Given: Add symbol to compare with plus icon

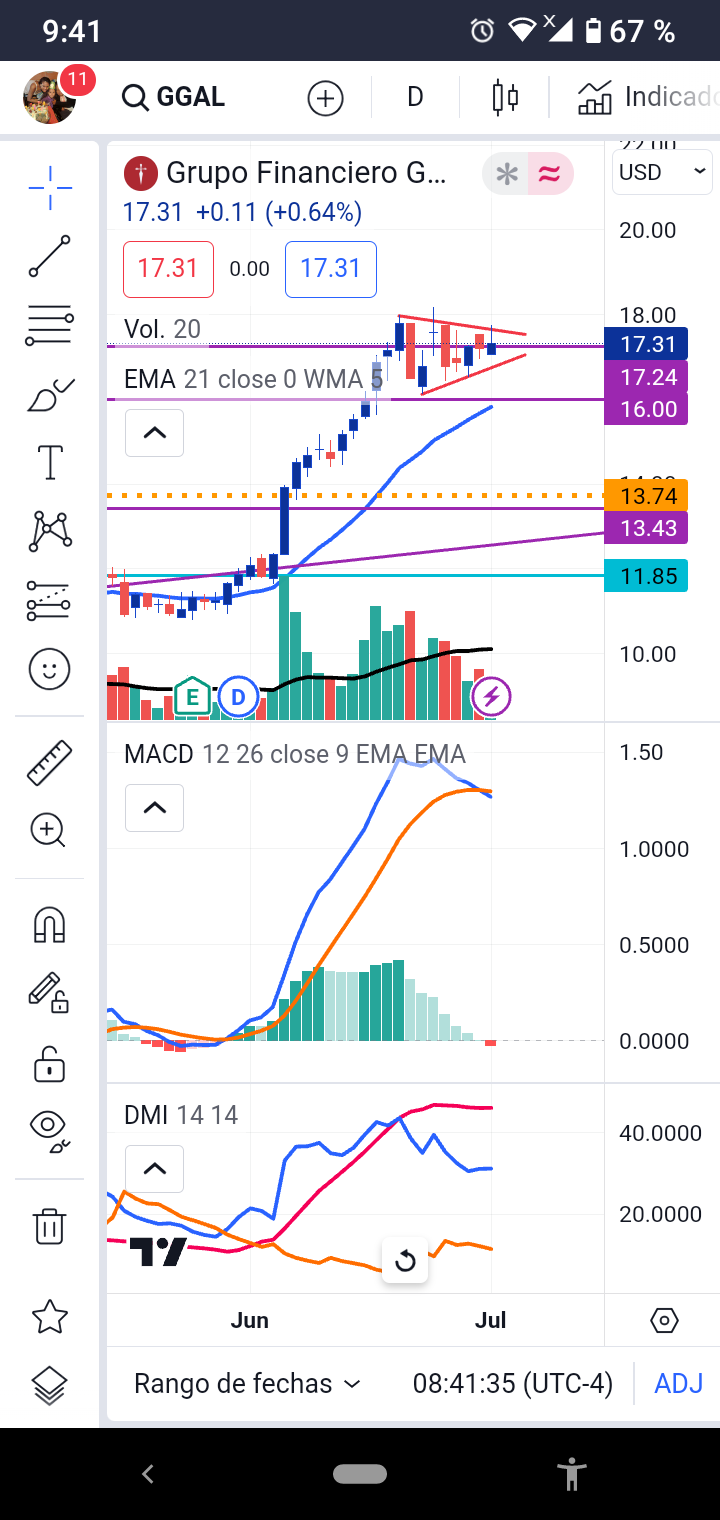Looking at the screenshot, I should [325, 98].
